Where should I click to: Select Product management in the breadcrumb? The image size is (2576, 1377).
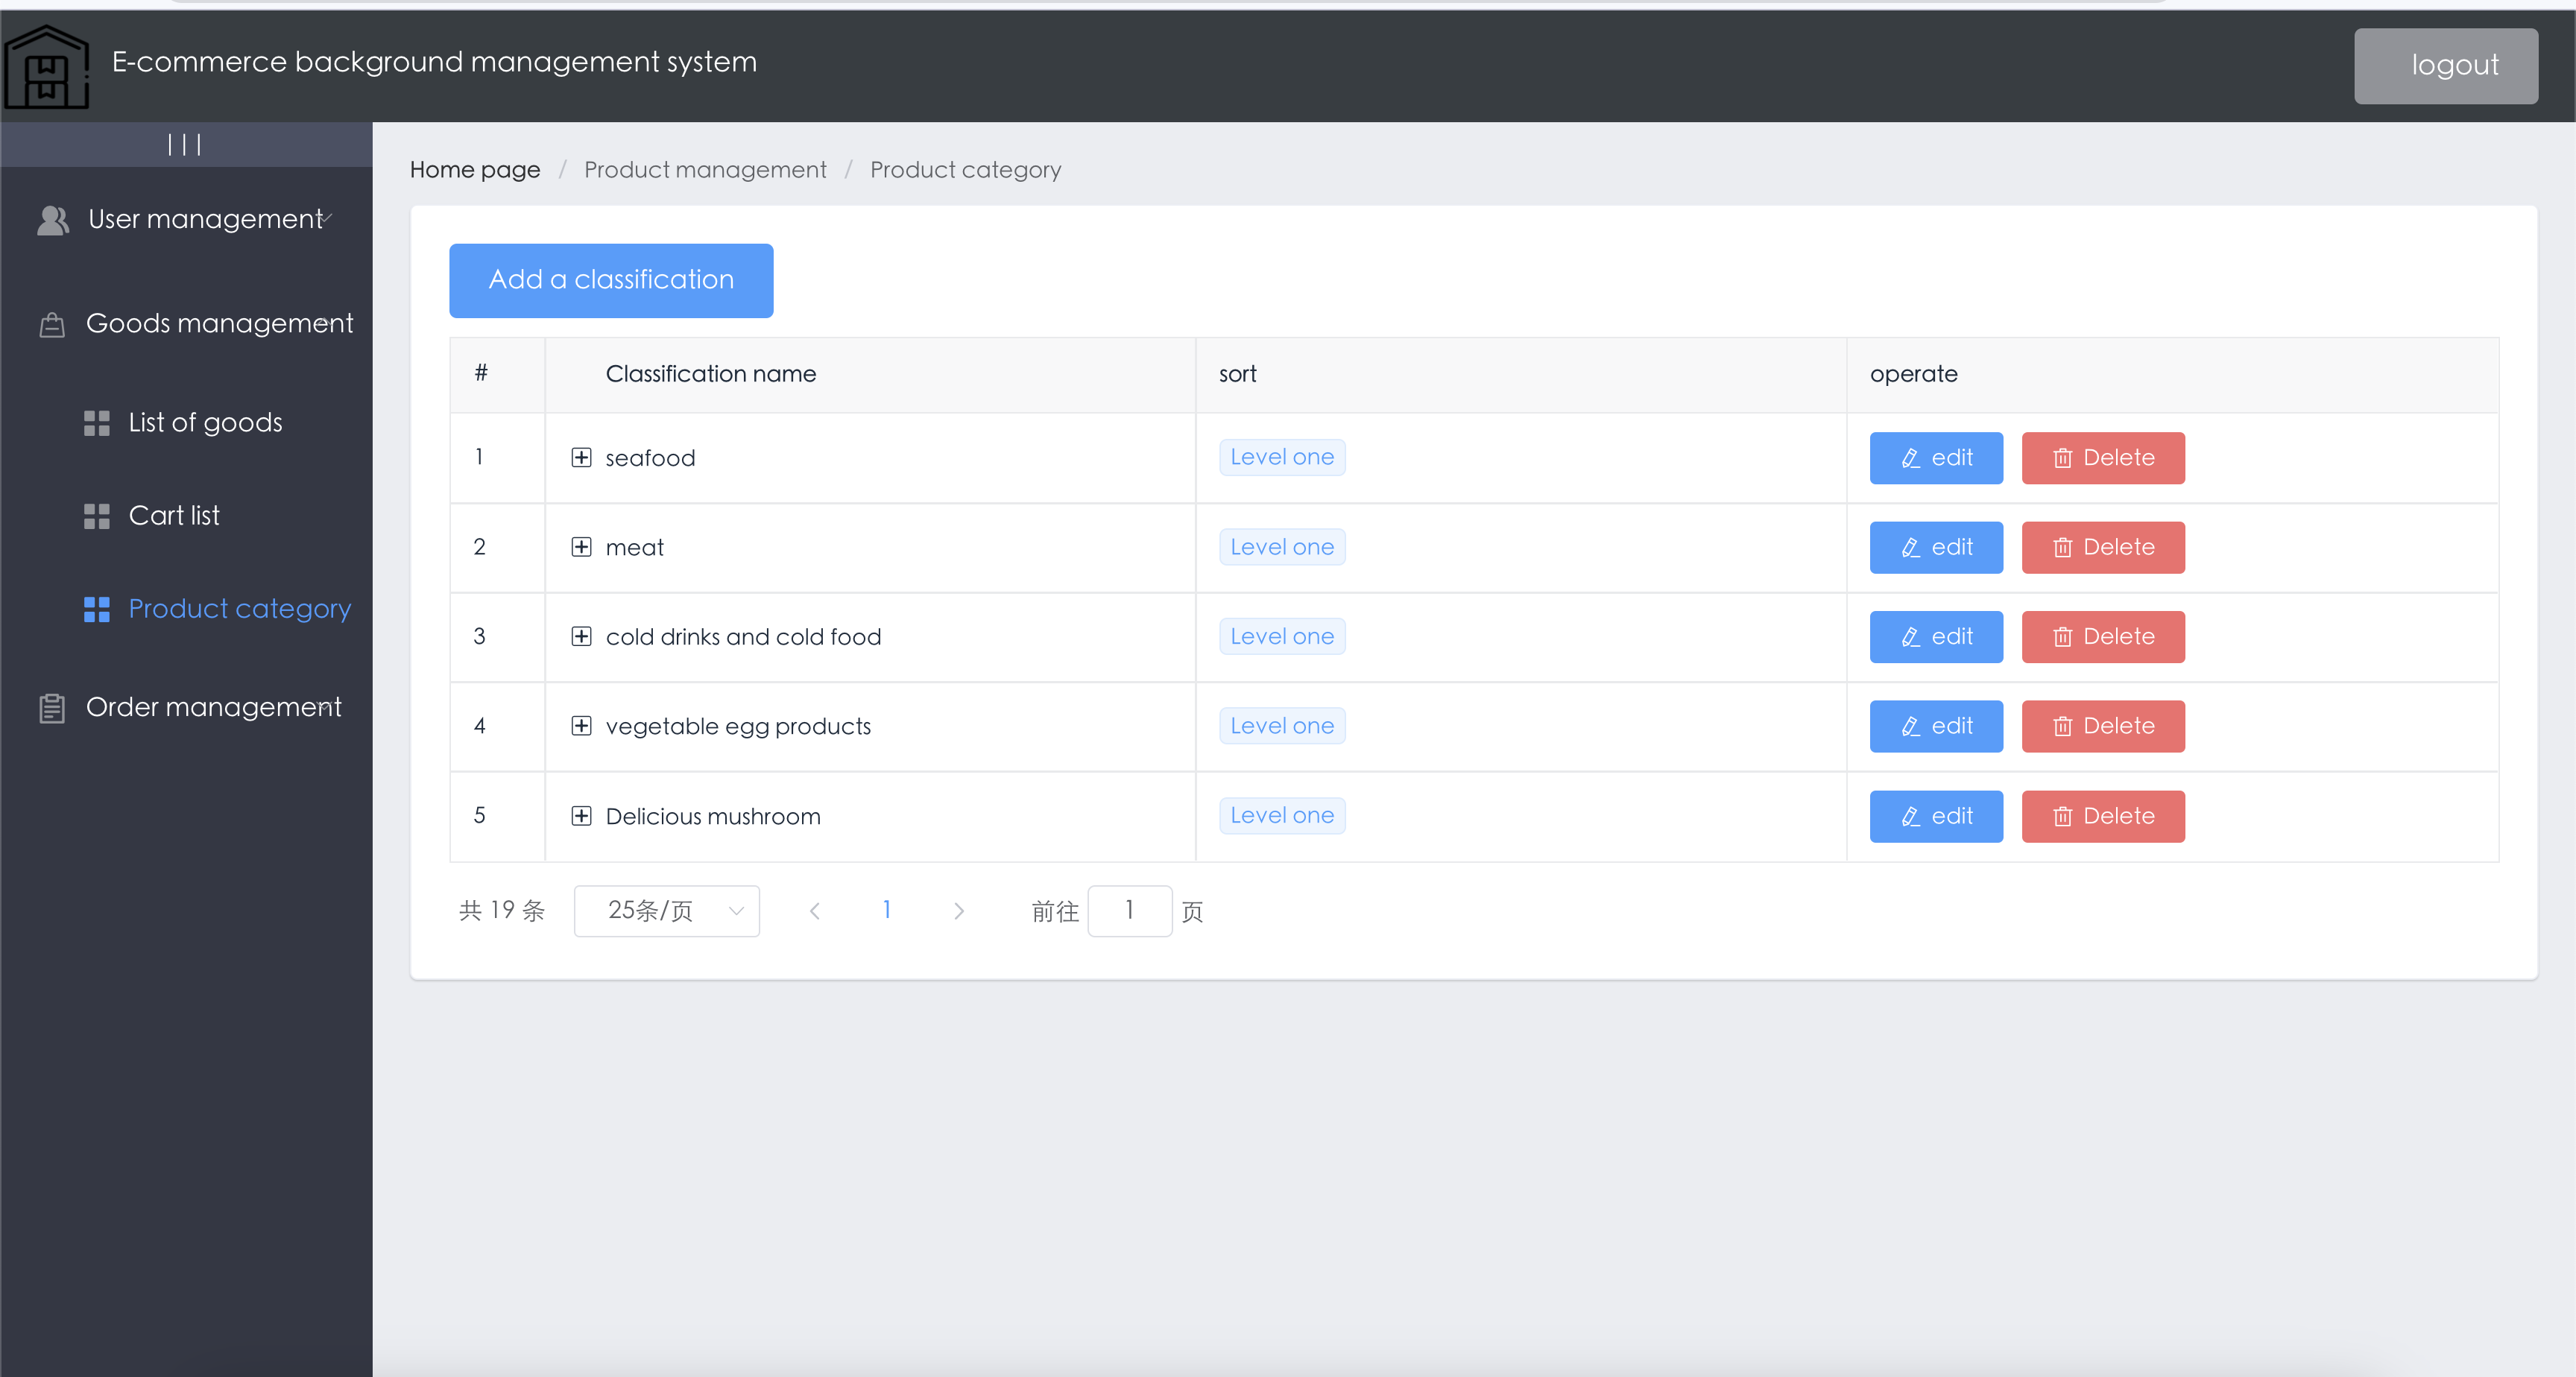tap(705, 169)
